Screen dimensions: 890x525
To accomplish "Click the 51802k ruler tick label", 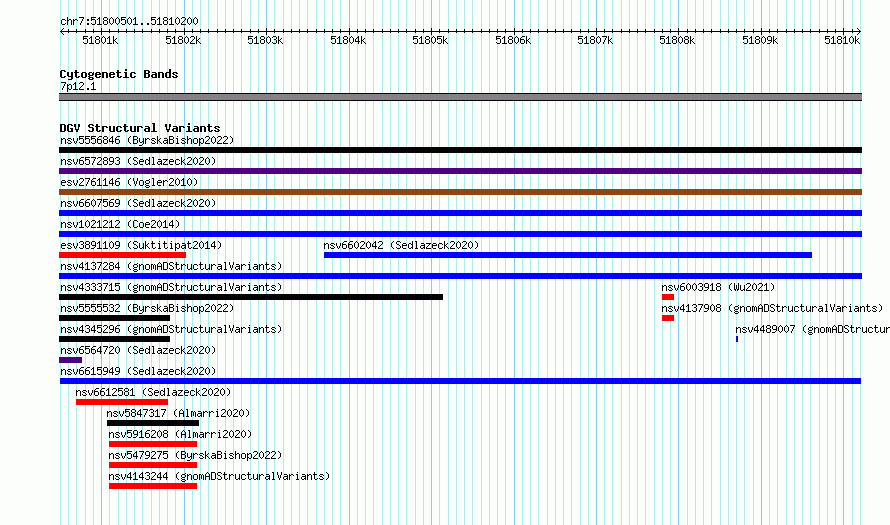I will pyautogui.click(x=183, y=40).
